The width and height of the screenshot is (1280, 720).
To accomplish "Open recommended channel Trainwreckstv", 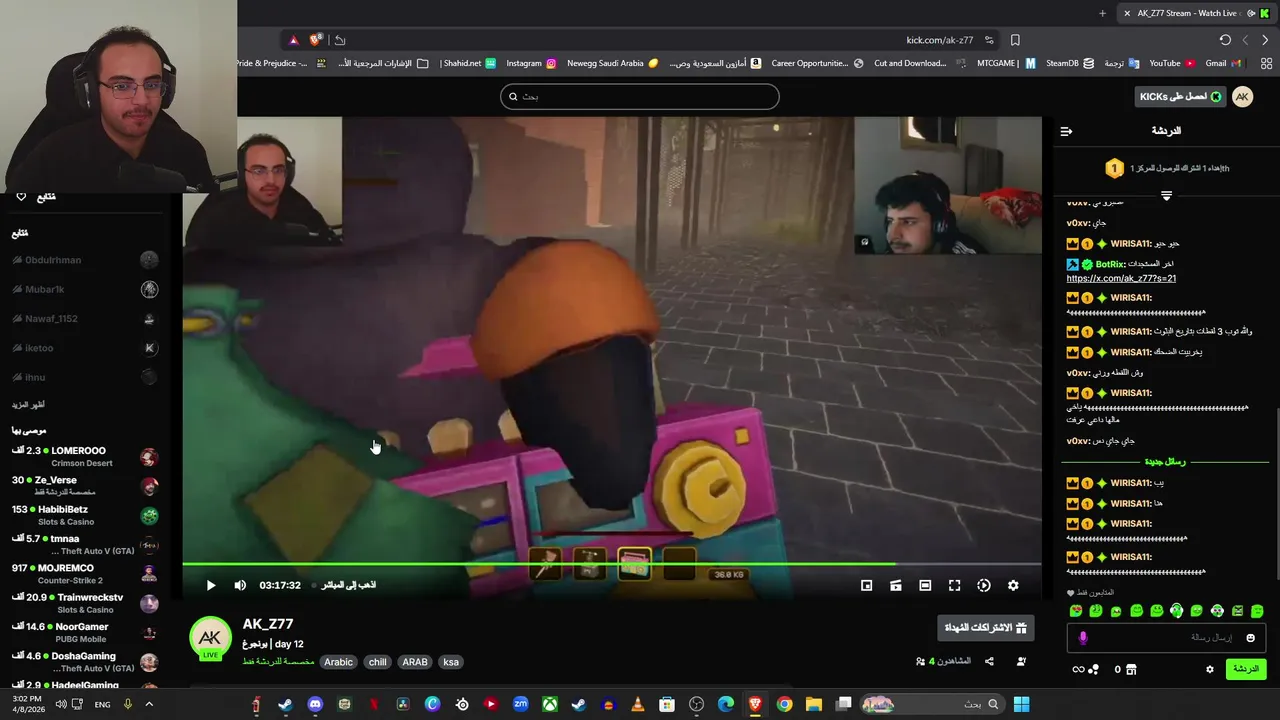I will tap(85, 603).
